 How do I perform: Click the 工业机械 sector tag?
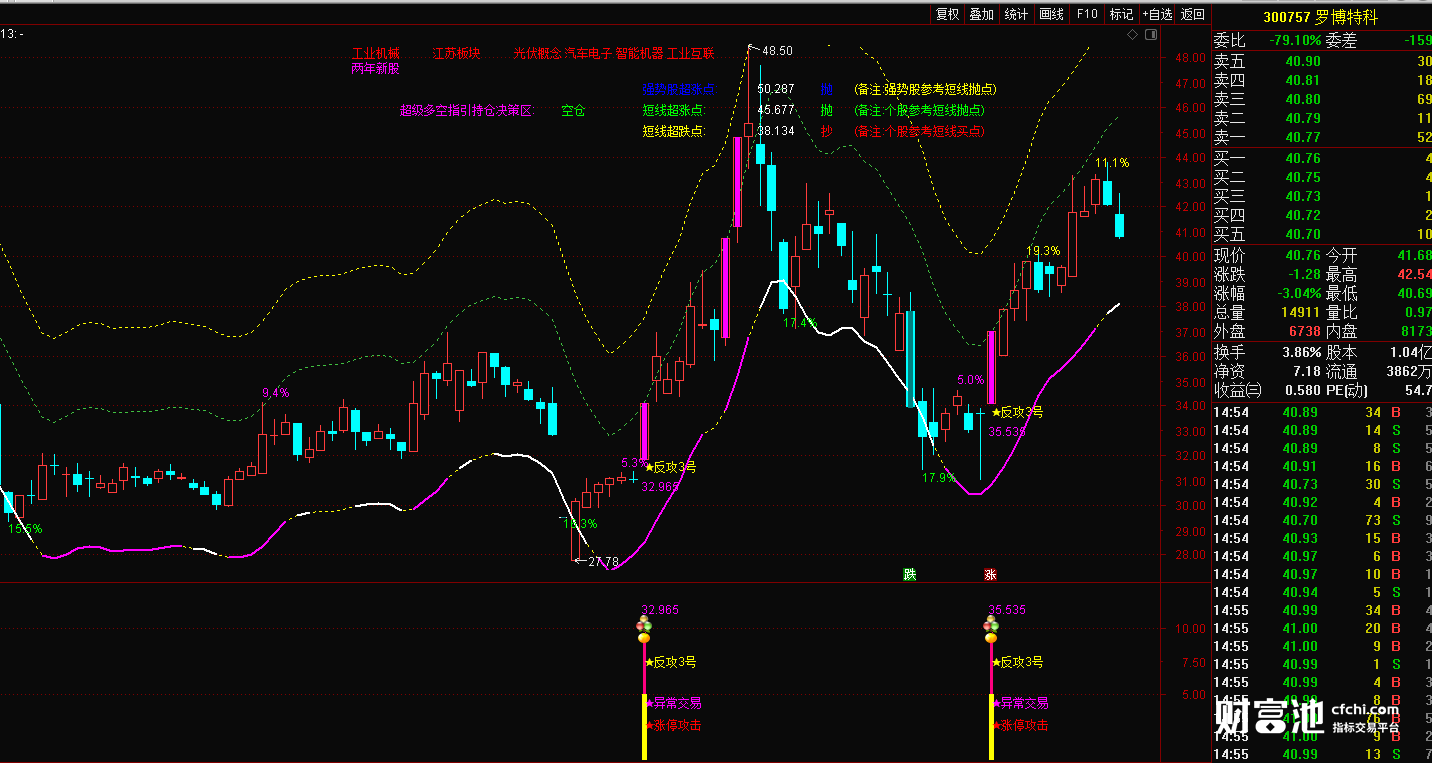click(375, 53)
